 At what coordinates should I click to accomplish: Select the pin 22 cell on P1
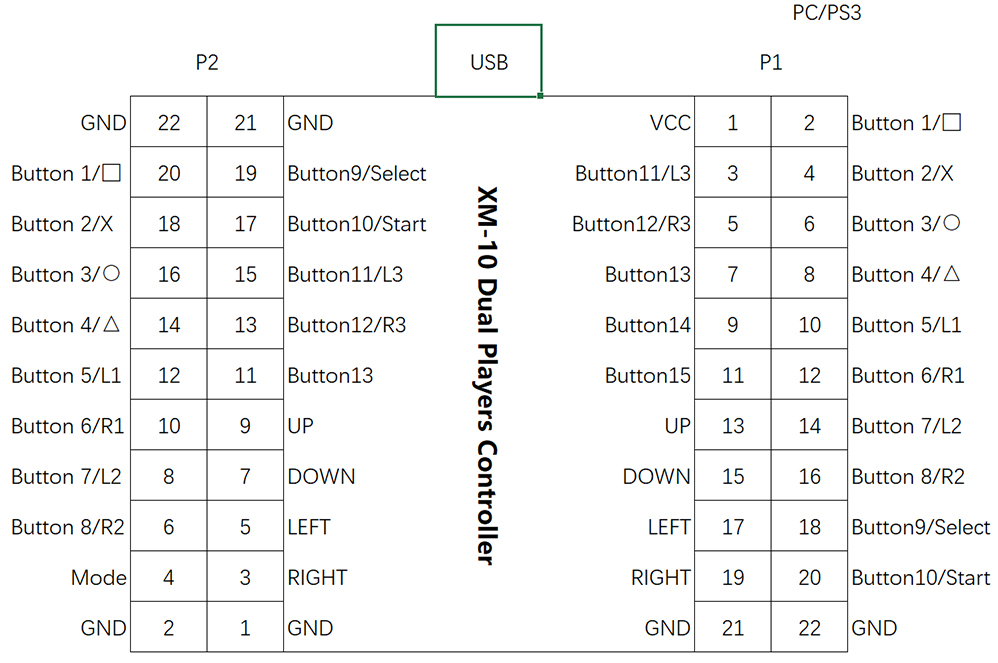pos(810,628)
